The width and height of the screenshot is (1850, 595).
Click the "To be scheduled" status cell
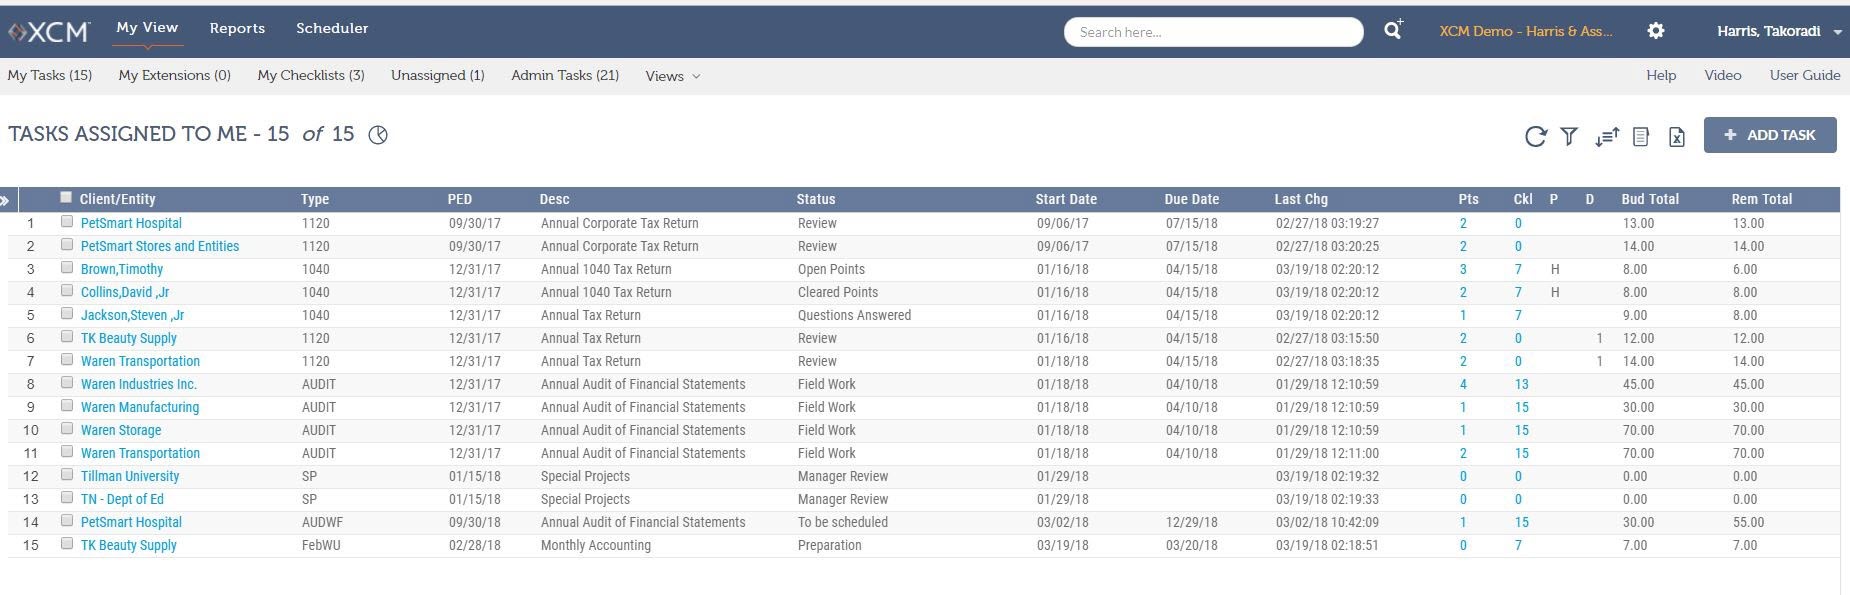point(843,522)
